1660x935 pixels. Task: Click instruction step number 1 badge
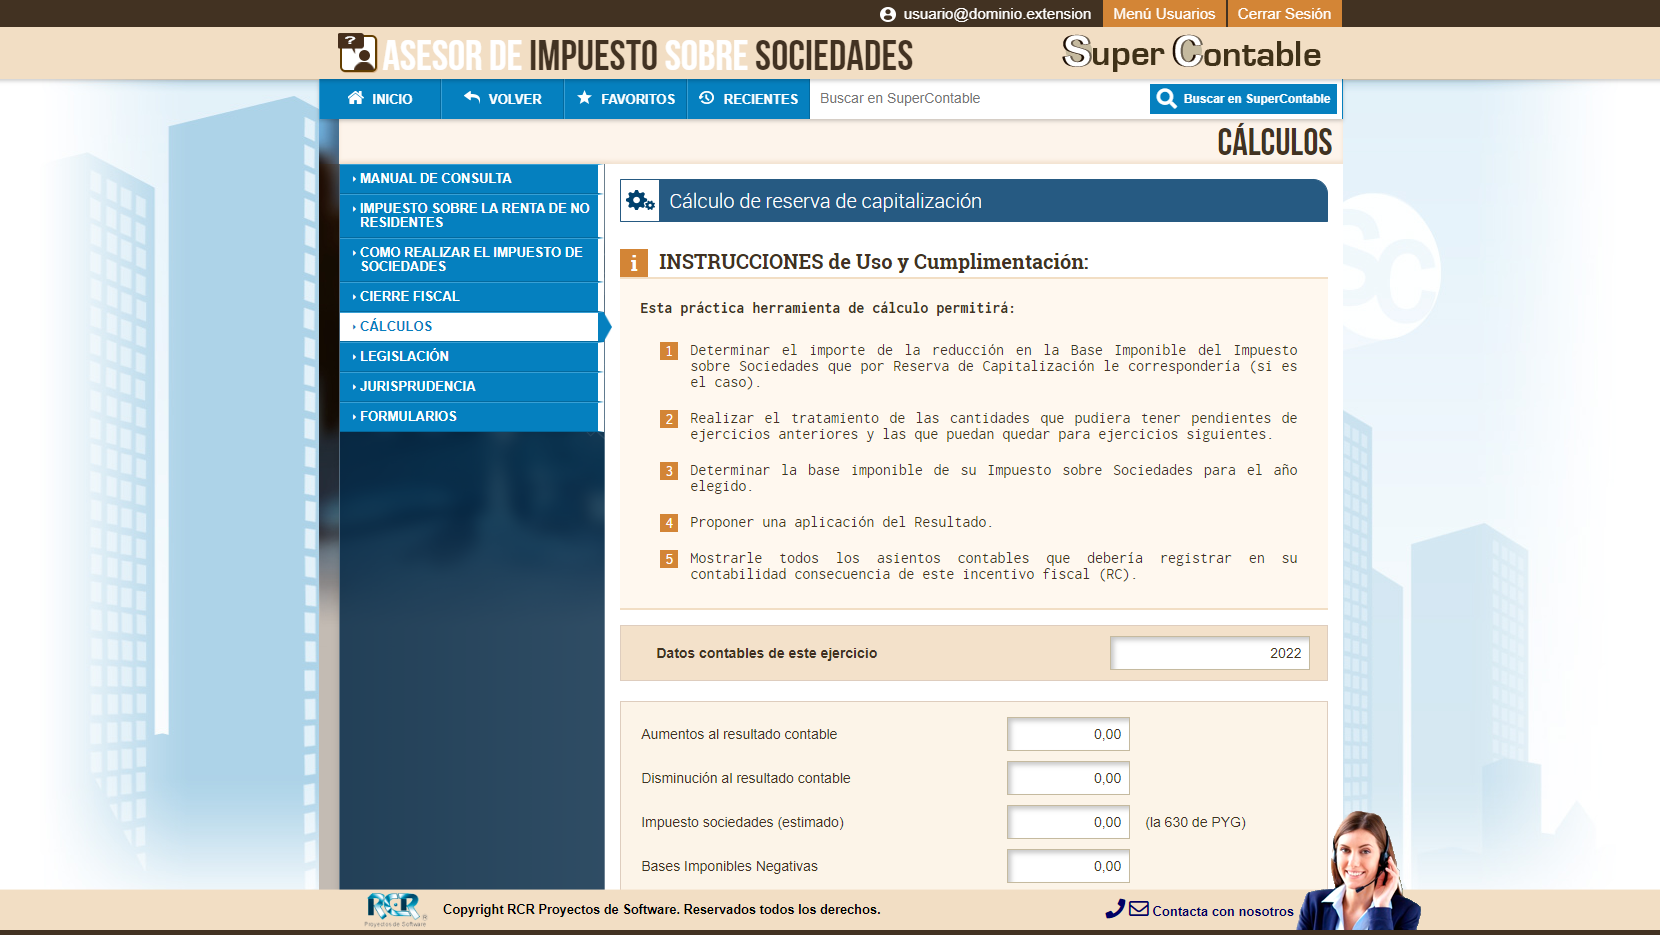(669, 351)
